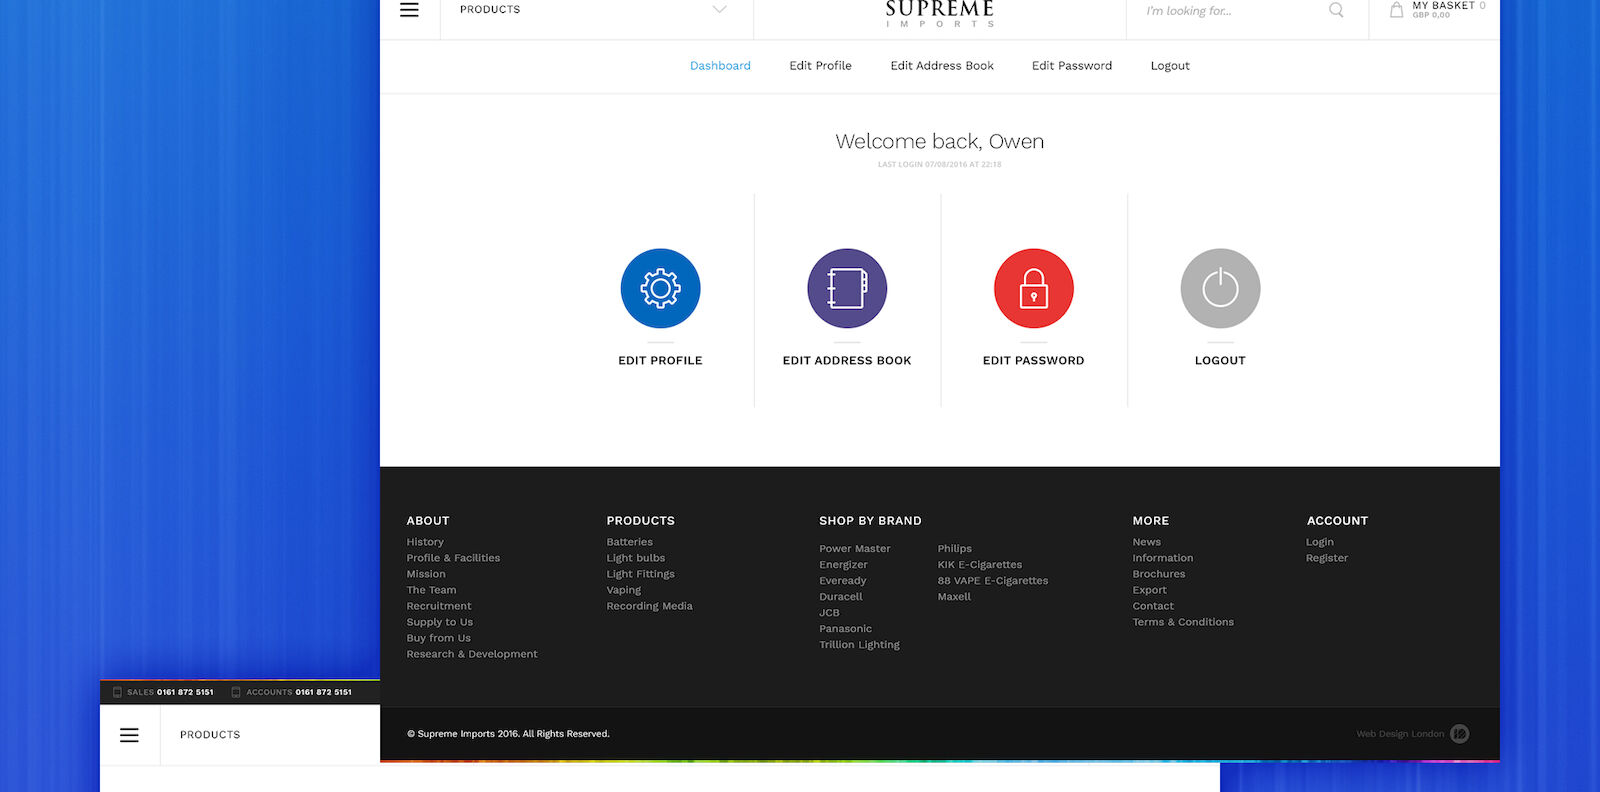
Task: Expand the Products dropdown chevron
Action: [719, 10]
